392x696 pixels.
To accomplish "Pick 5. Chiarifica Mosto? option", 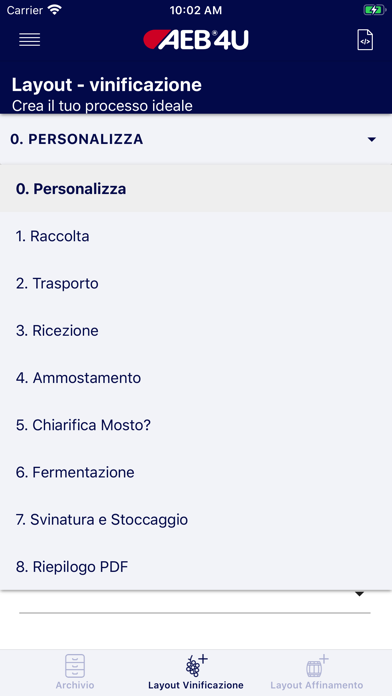I will [x=196, y=425].
